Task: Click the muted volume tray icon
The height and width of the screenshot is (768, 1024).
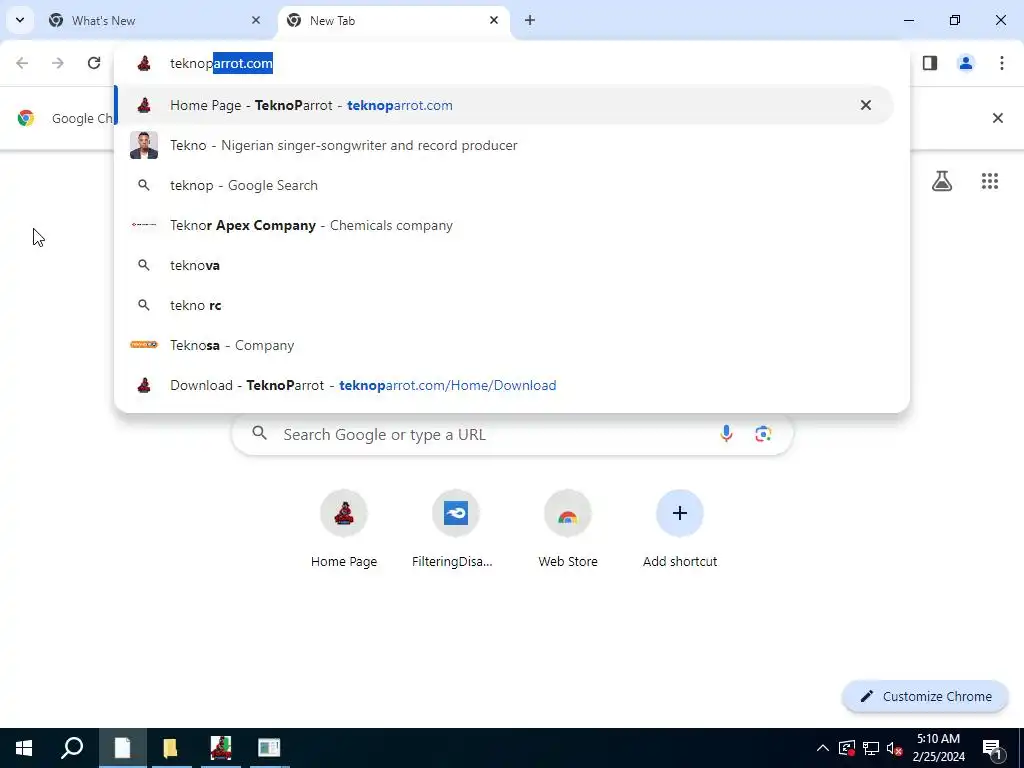Action: (x=895, y=748)
